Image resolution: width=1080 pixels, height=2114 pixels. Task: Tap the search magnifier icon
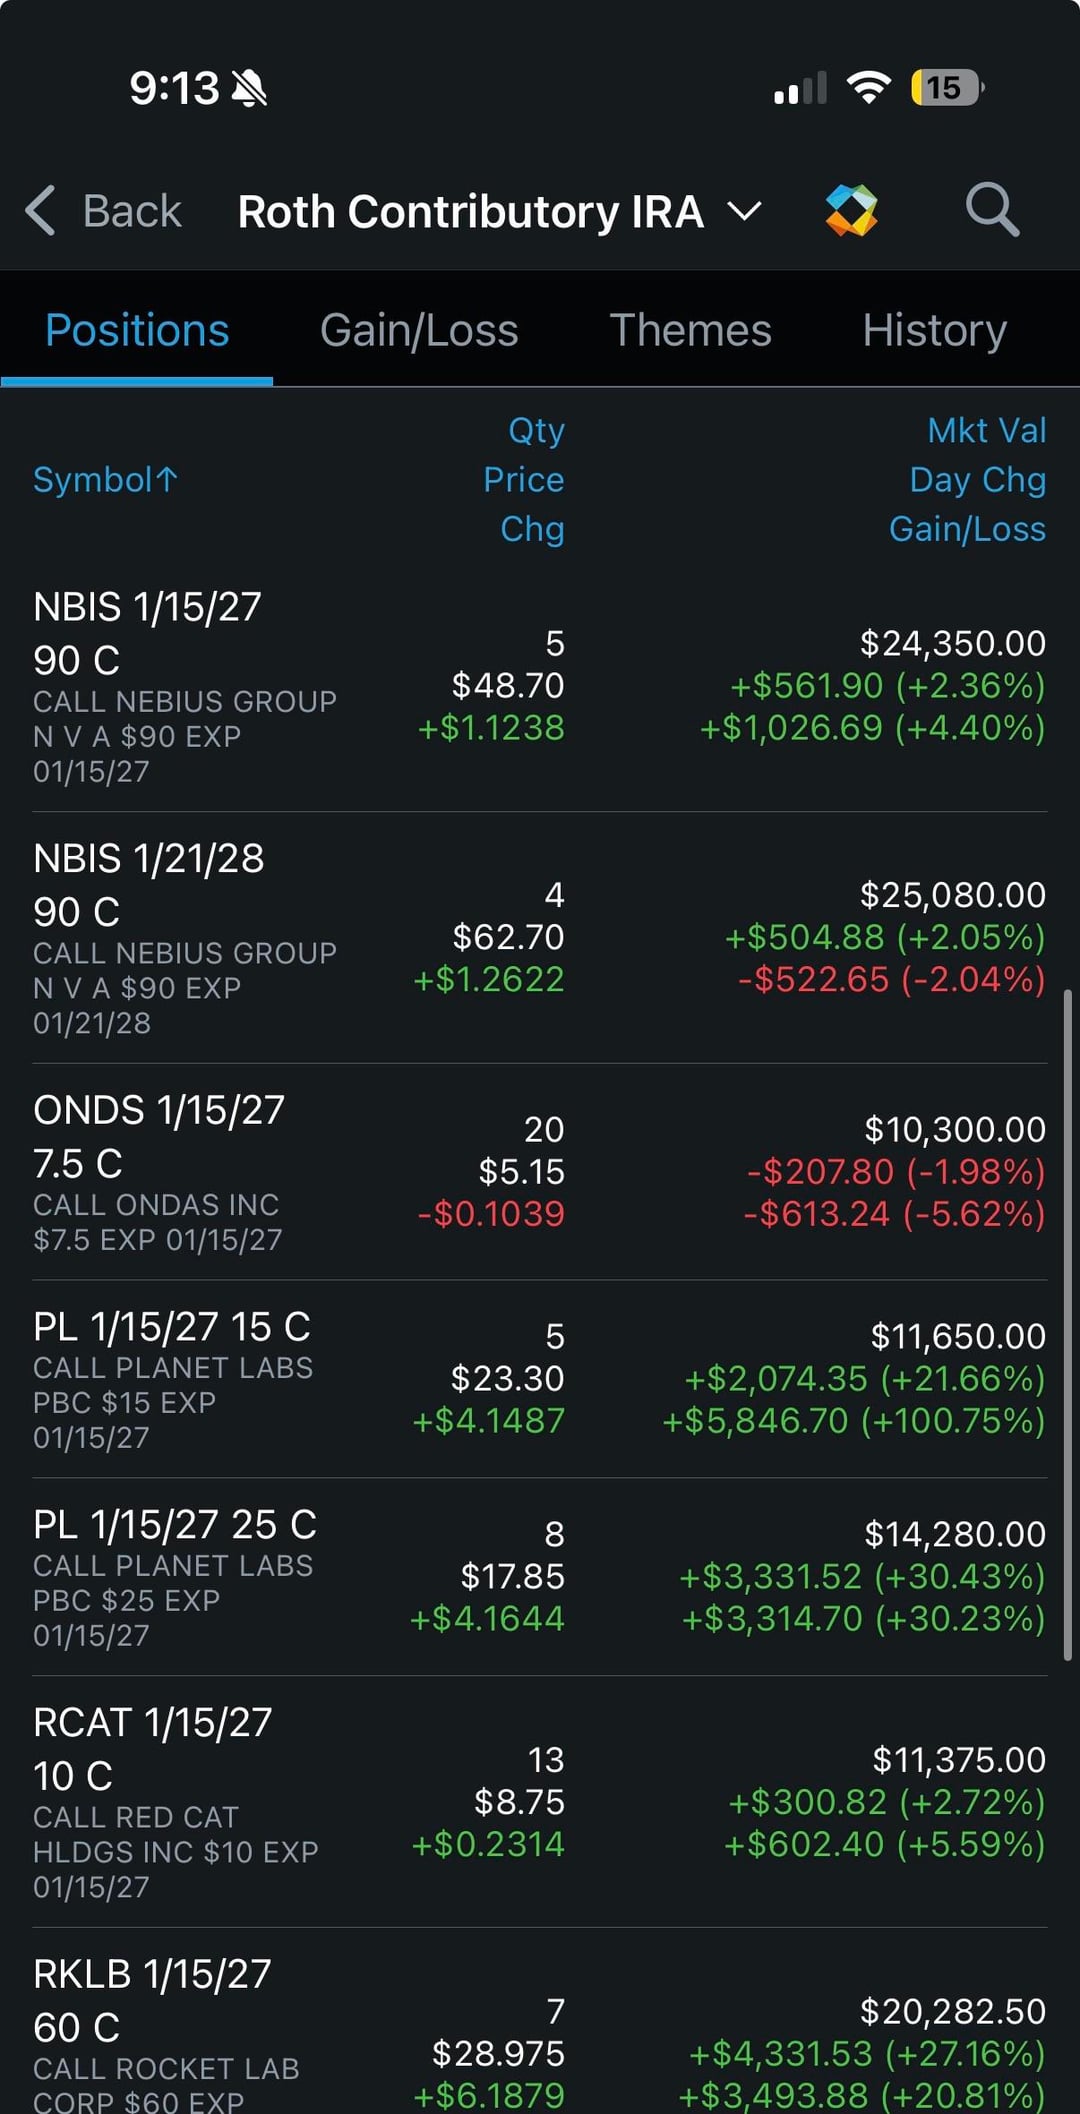click(x=991, y=210)
